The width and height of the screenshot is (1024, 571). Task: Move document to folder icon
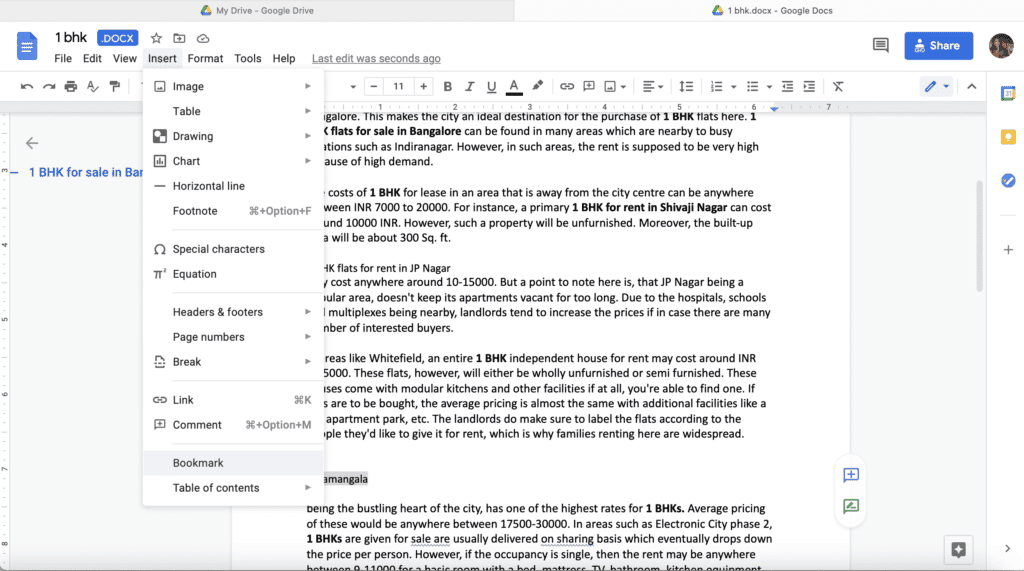[x=179, y=39]
